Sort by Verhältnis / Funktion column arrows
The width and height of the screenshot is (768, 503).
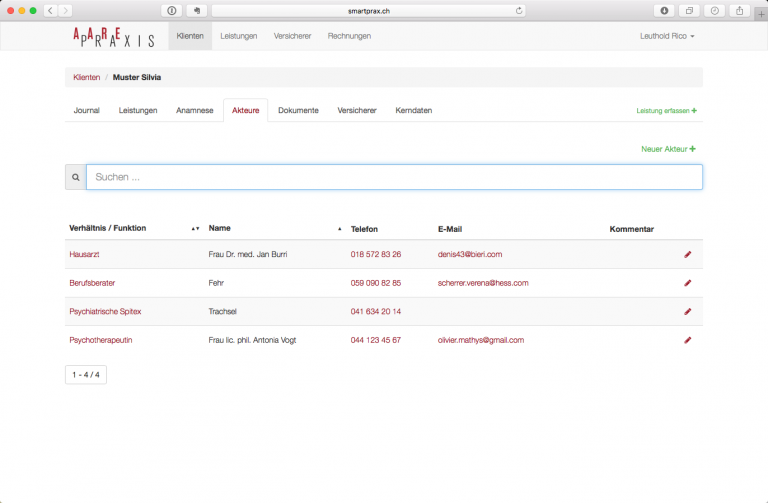click(x=195, y=229)
